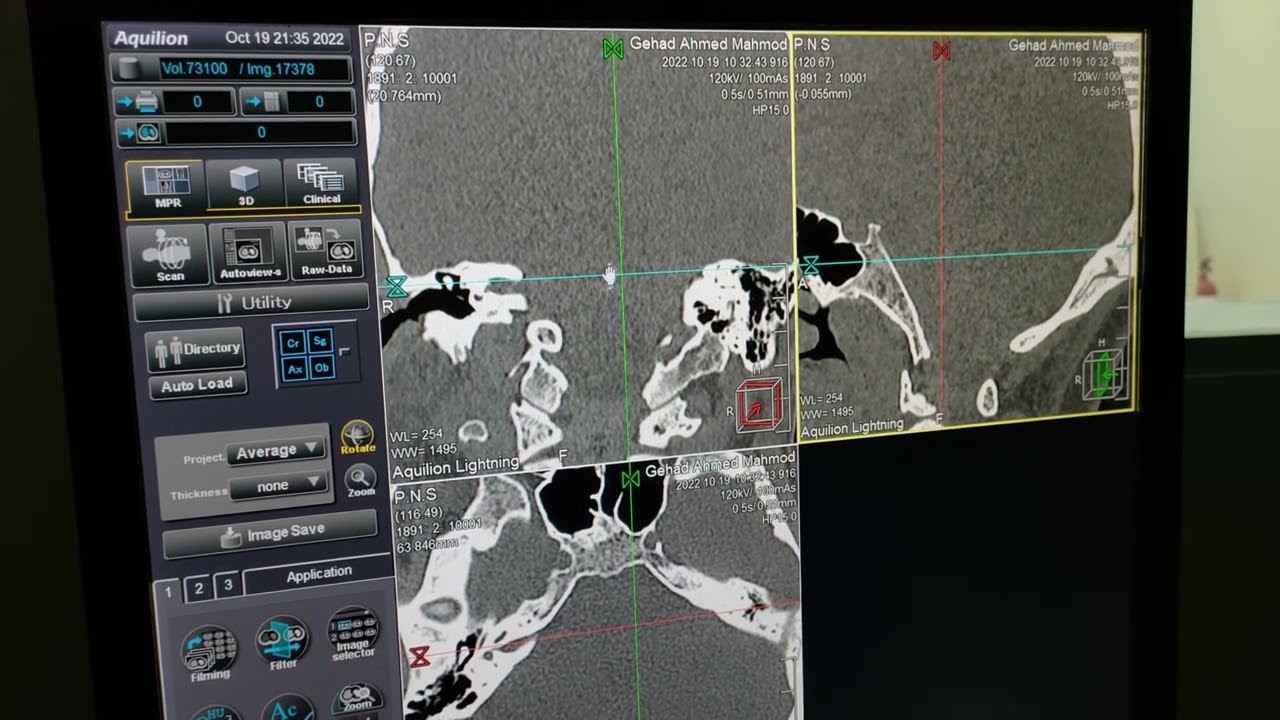Click the storage transfer count field
1280x720 pixels.
click(320, 101)
